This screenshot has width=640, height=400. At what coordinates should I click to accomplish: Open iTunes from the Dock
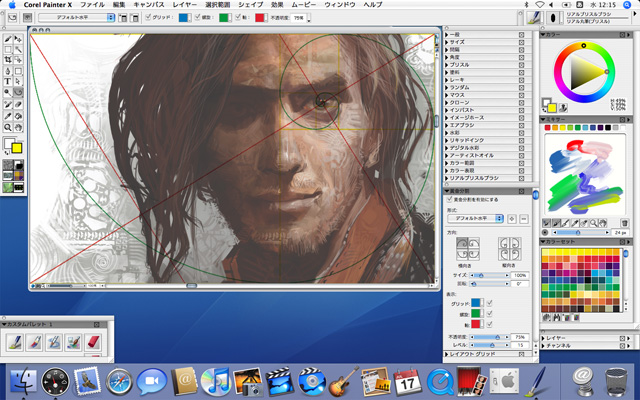click(x=216, y=382)
